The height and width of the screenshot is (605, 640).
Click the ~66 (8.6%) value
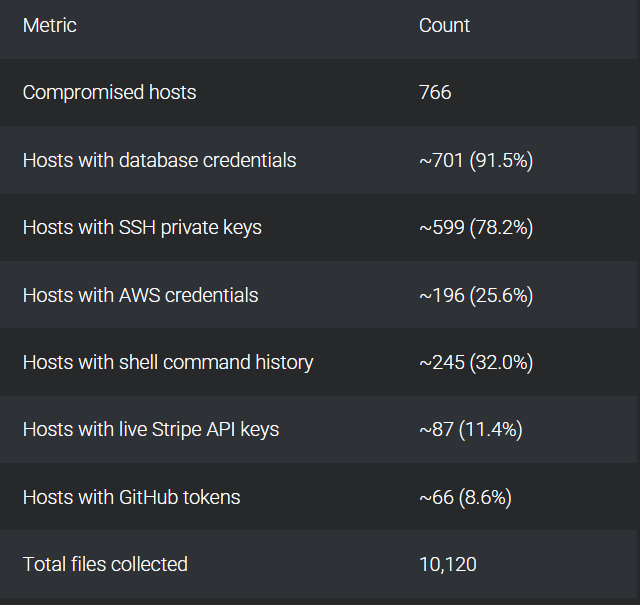pos(465,497)
